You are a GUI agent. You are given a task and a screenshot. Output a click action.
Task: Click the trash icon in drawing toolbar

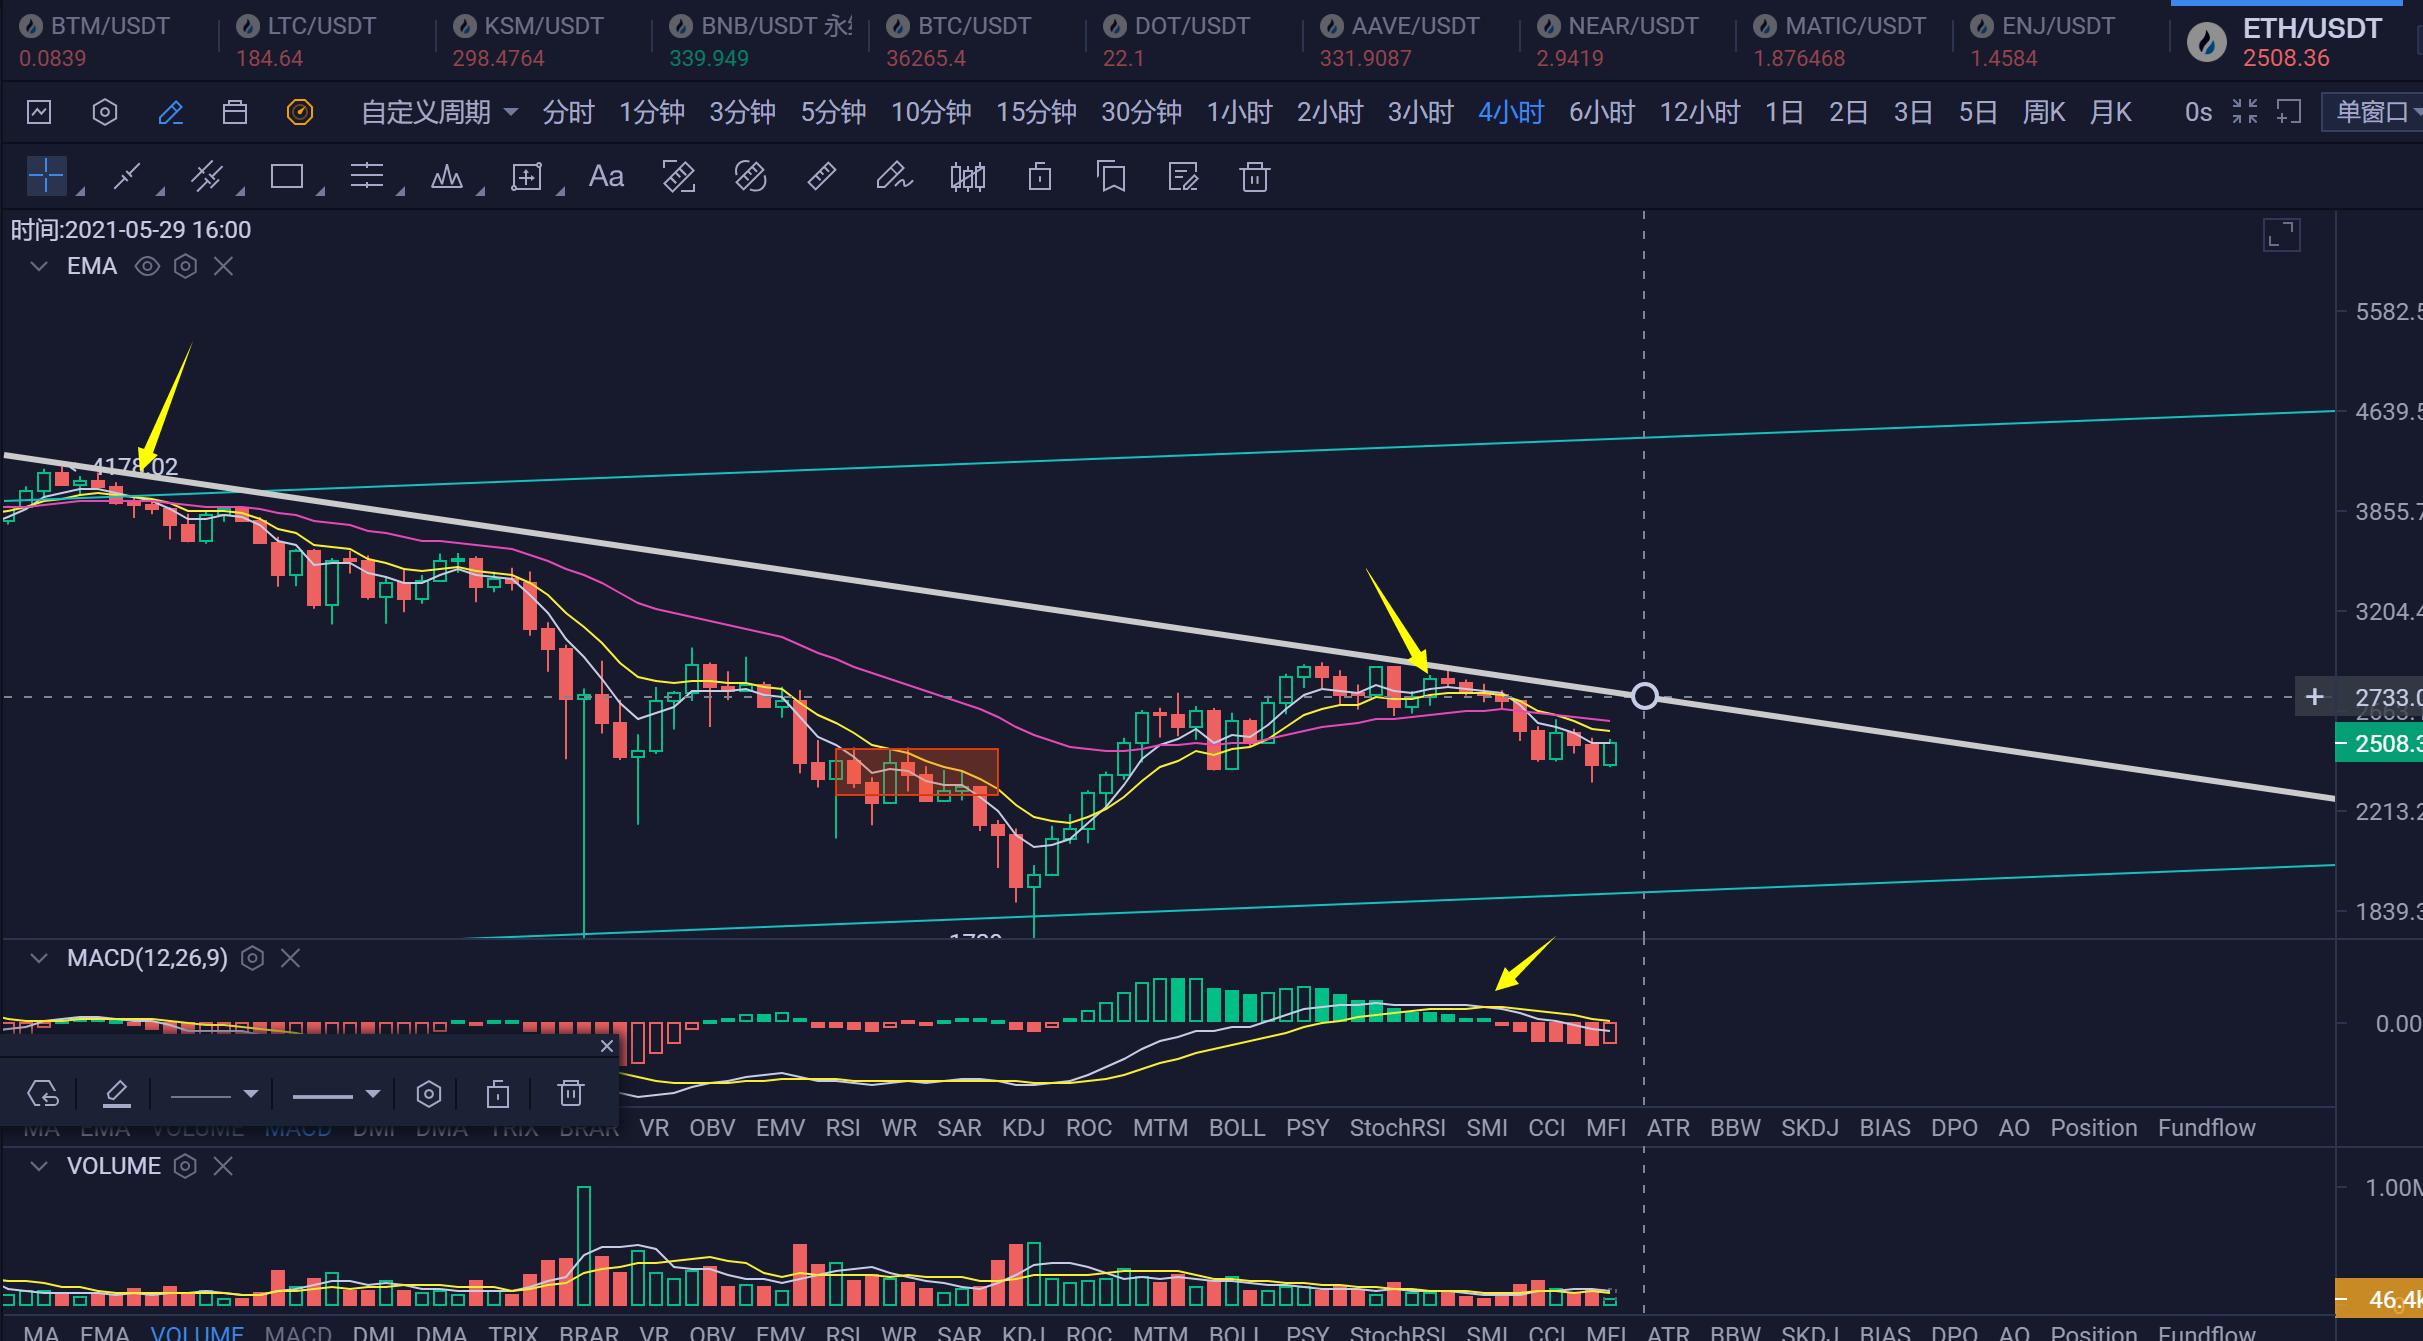pos(1254,177)
